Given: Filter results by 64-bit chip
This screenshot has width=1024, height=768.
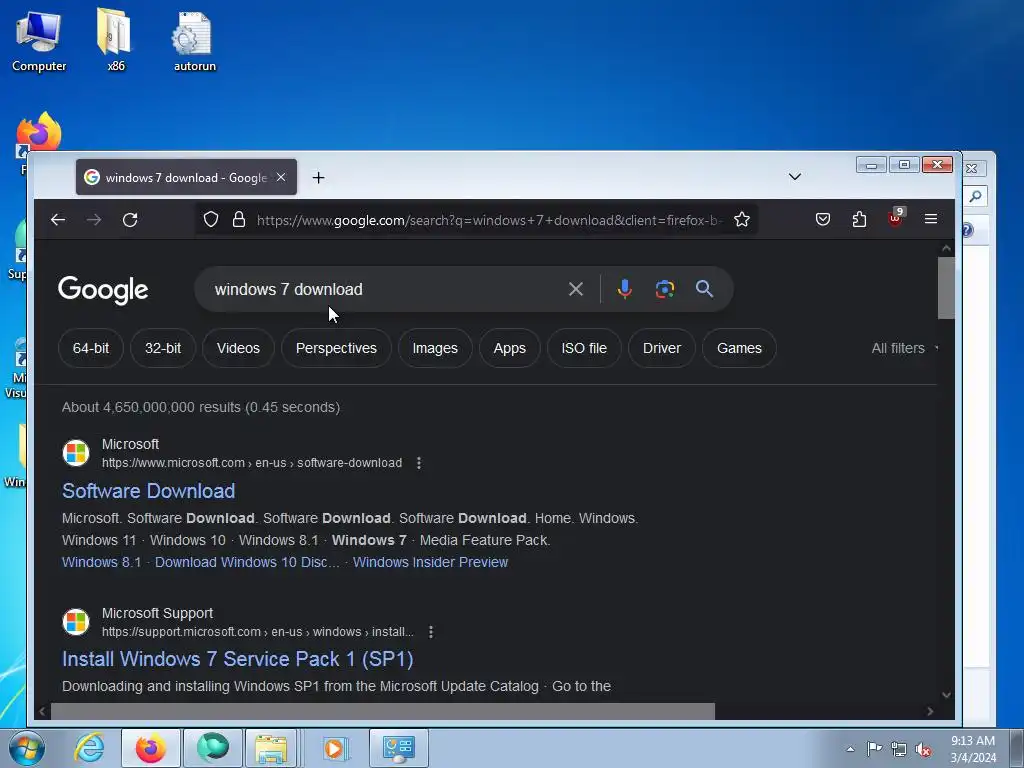Looking at the screenshot, I should point(91,348).
